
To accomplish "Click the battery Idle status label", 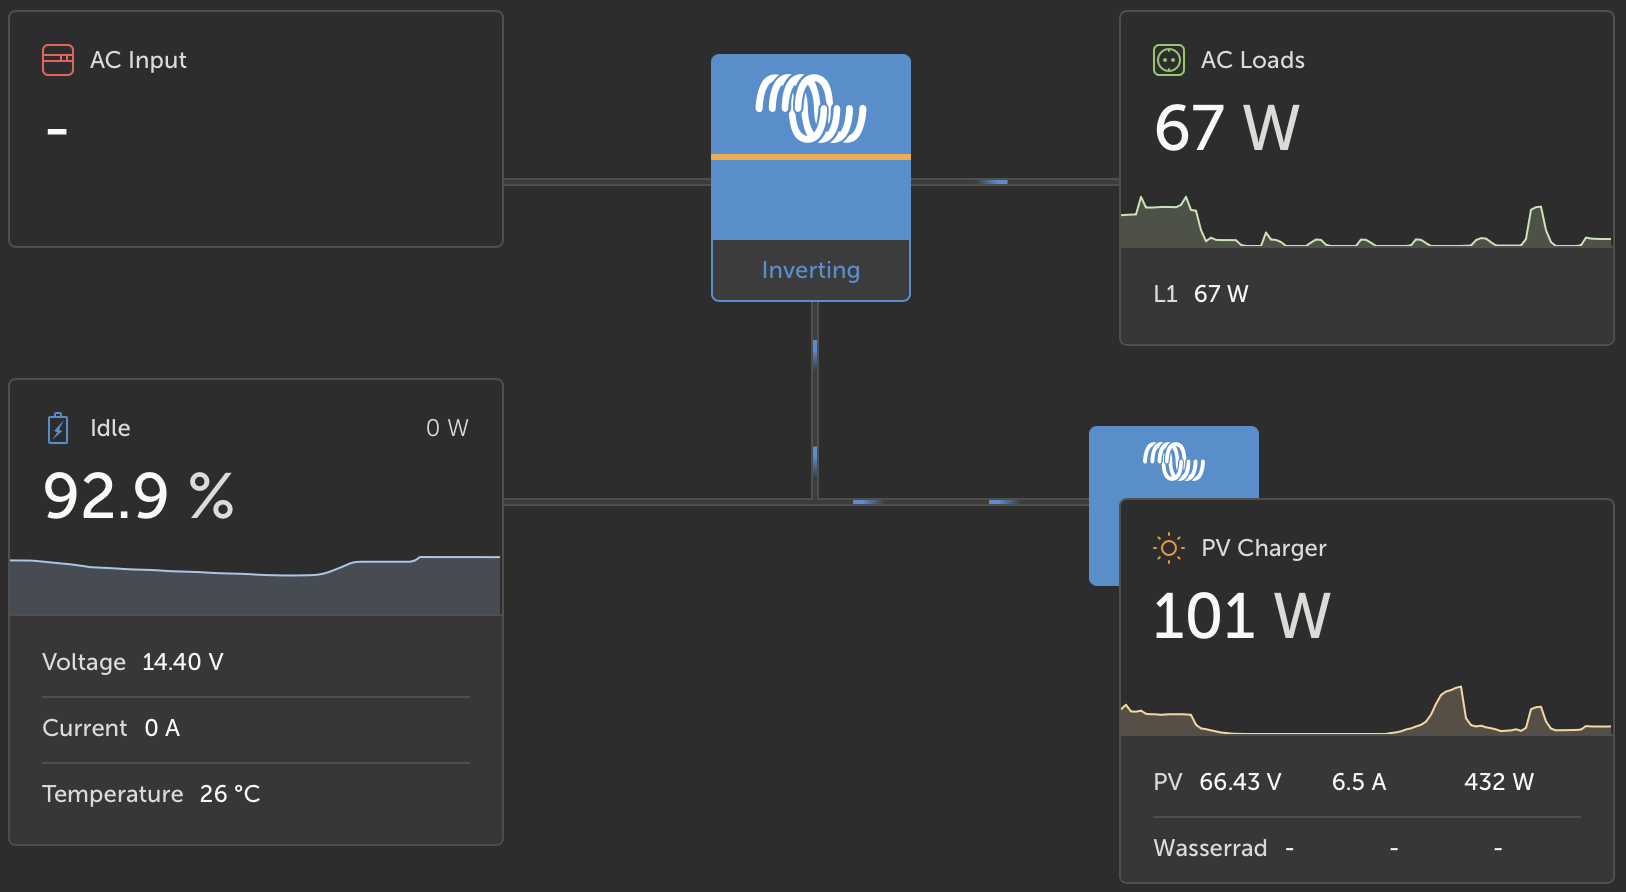I will 110,428.
